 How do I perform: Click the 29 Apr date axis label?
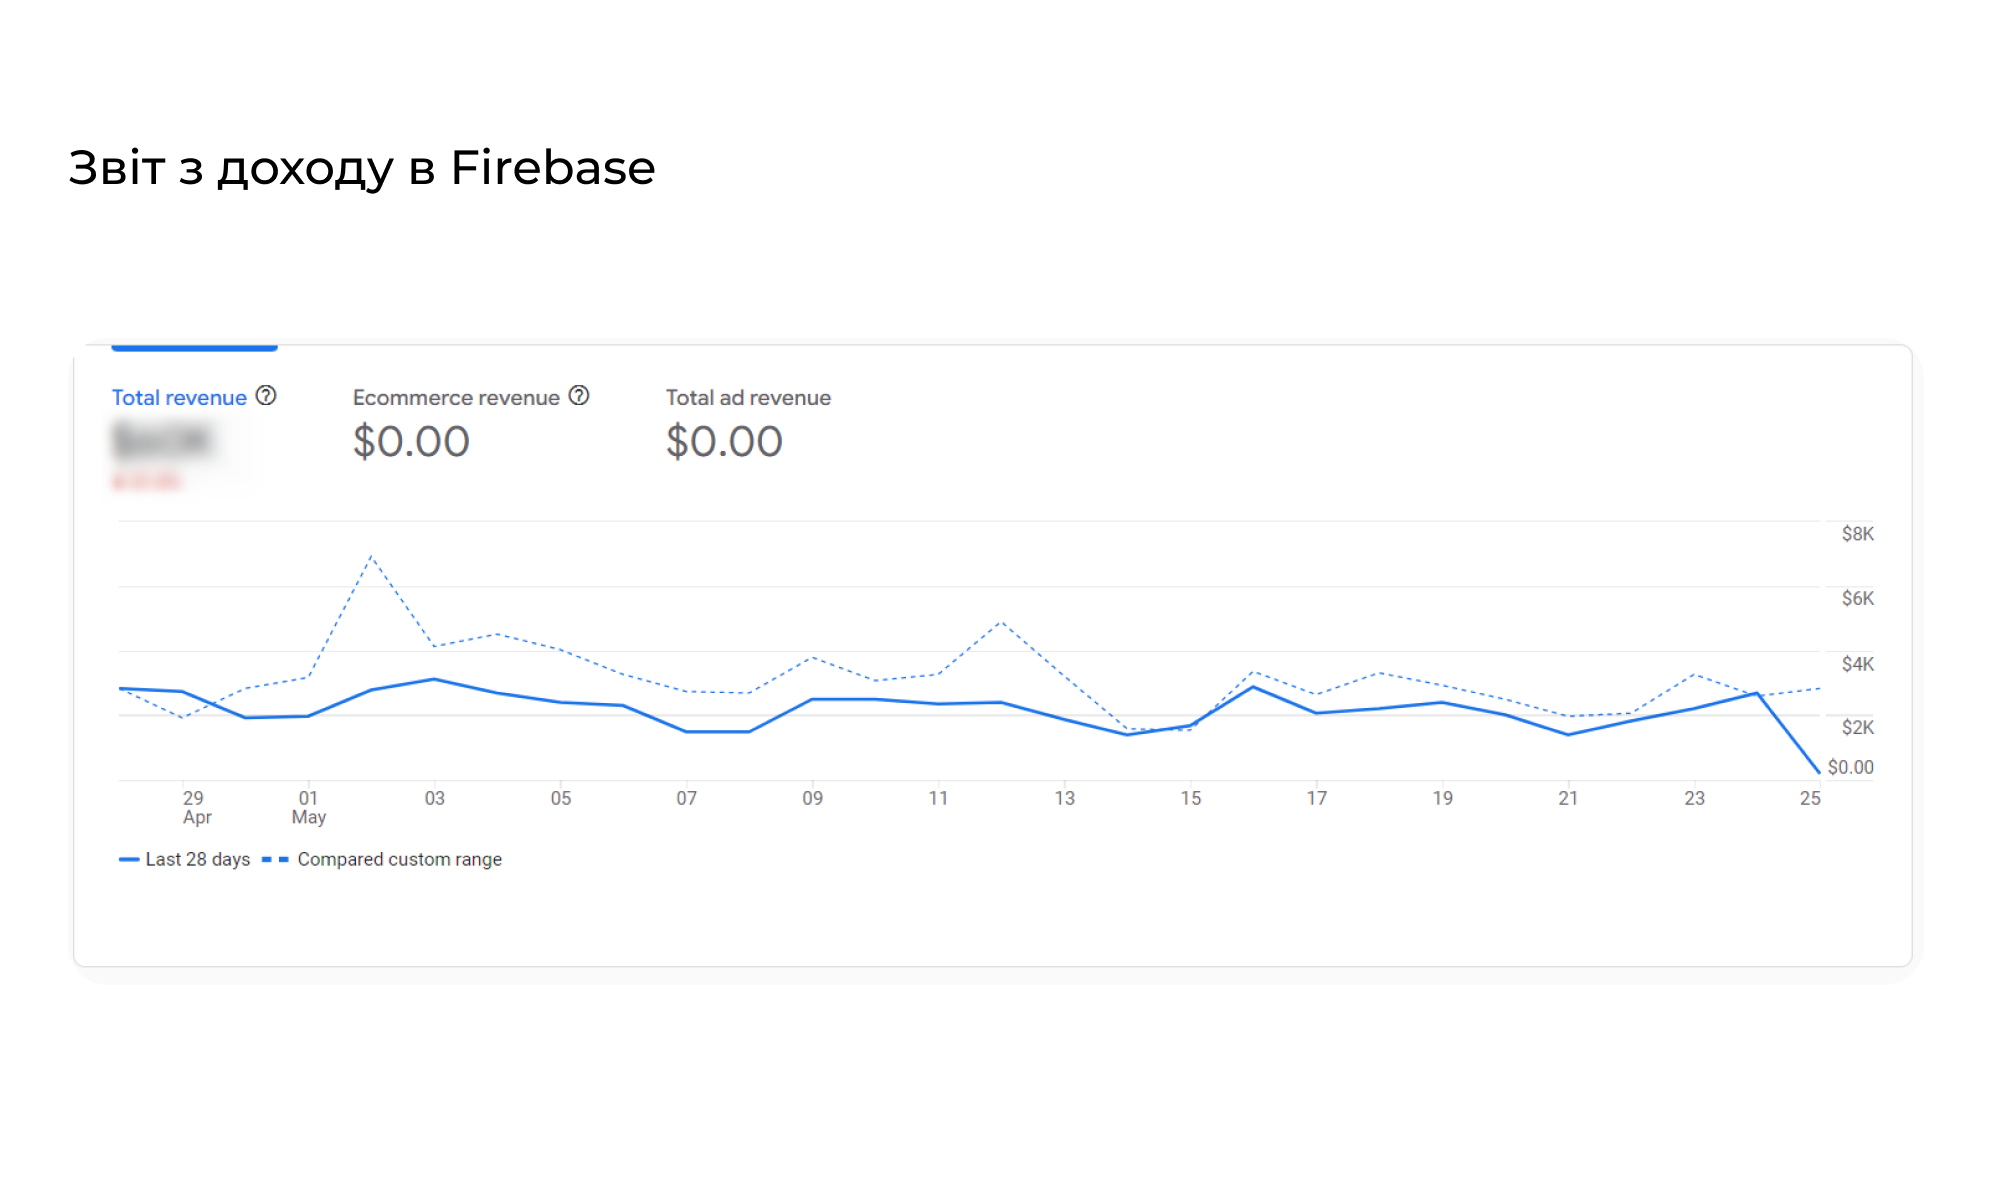pos(196,807)
